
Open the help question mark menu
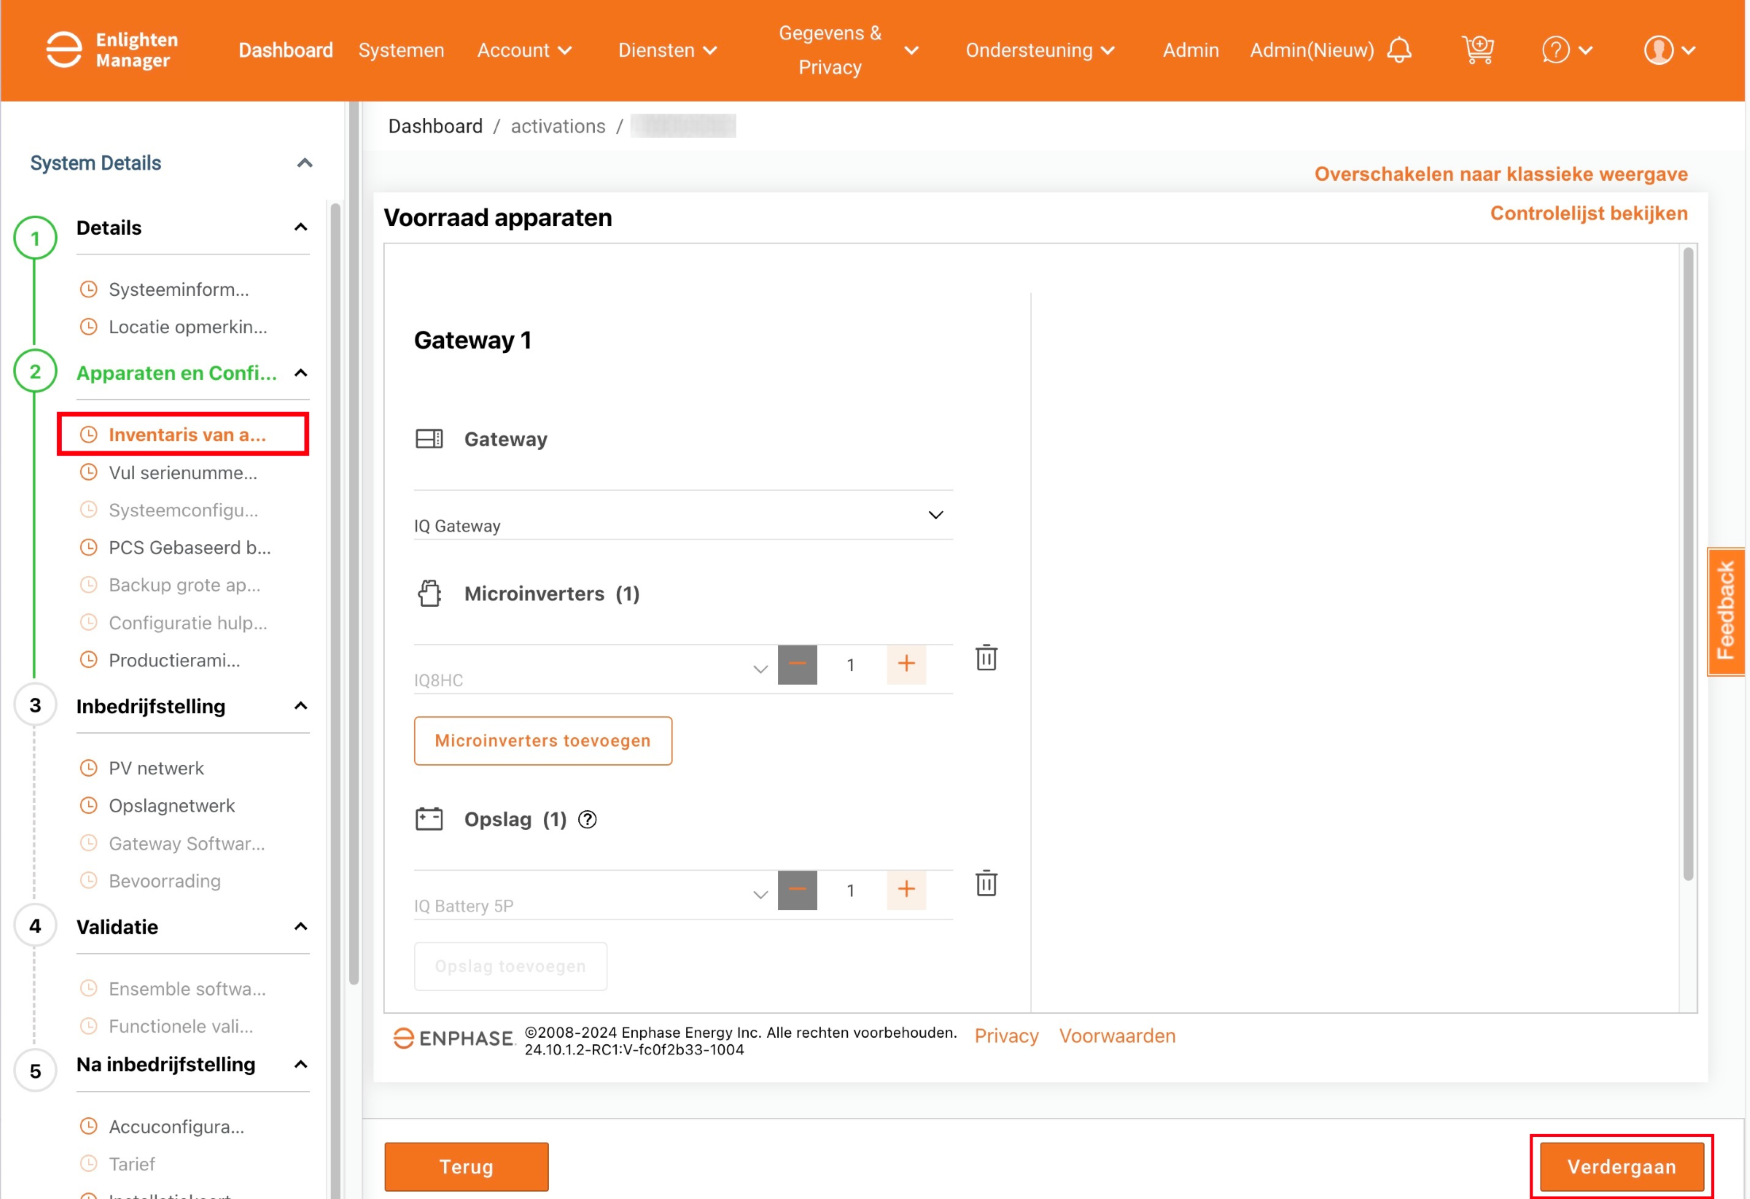pos(1567,50)
